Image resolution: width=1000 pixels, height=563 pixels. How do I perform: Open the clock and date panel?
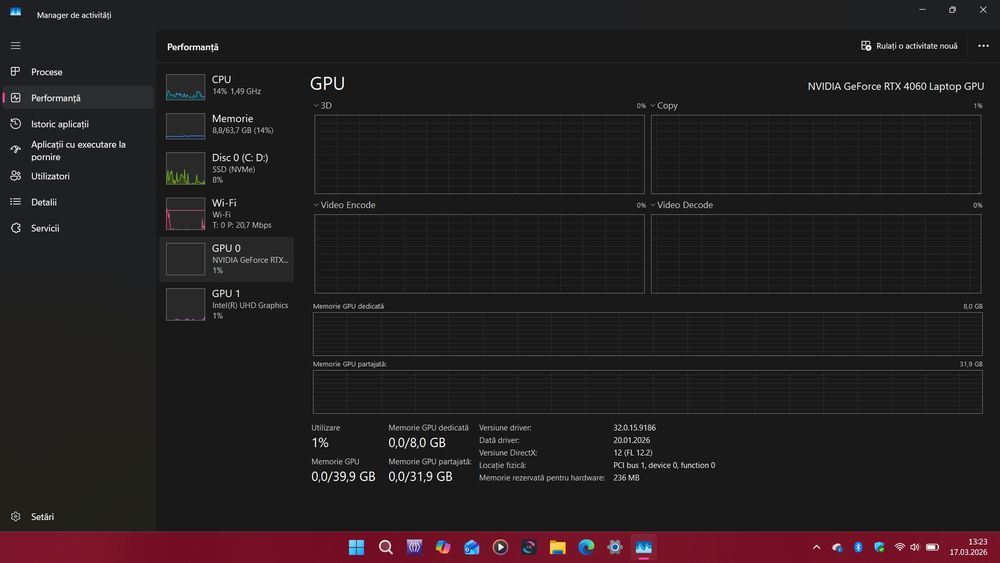(x=968, y=547)
